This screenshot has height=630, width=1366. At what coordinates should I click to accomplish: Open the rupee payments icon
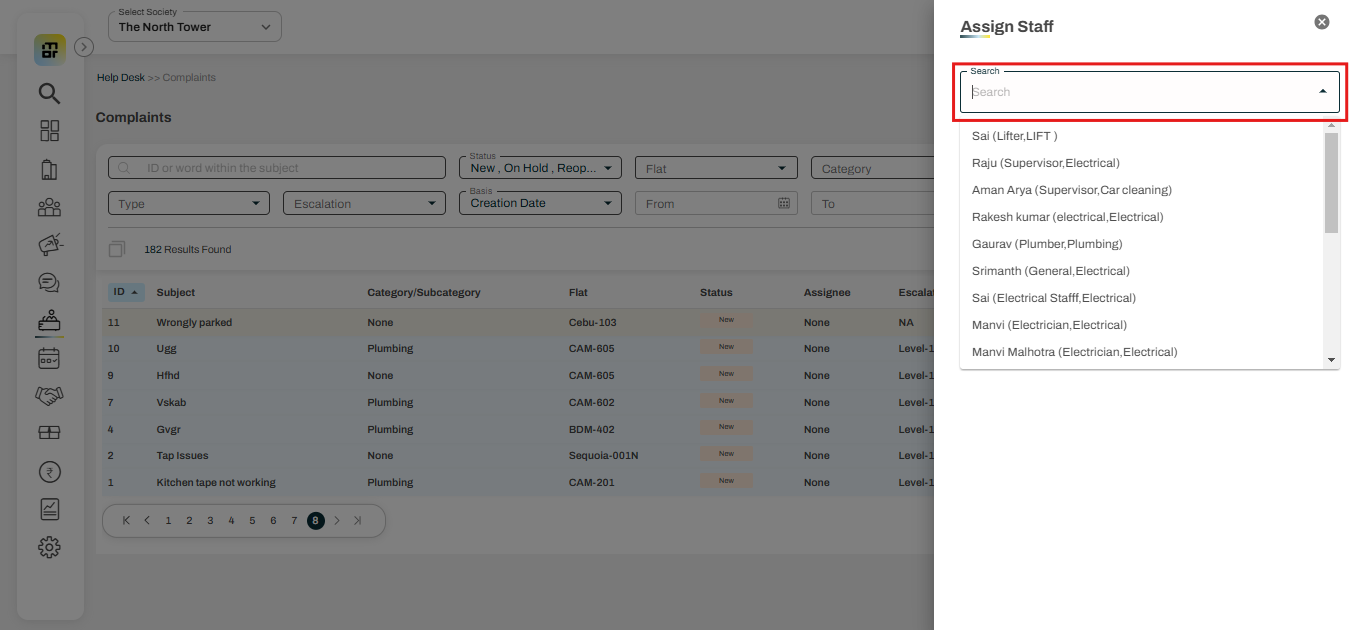click(49, 471)
